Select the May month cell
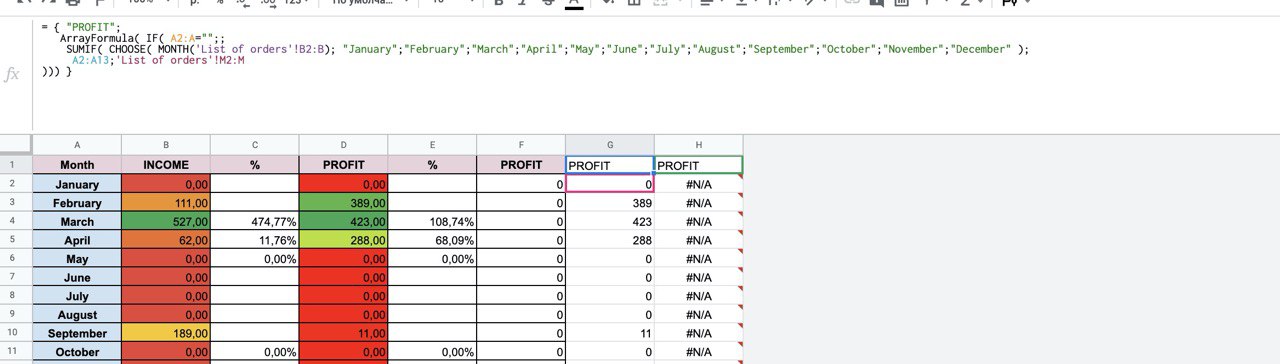Viewport: 1280px width, 364px height. tap(77, 259)
